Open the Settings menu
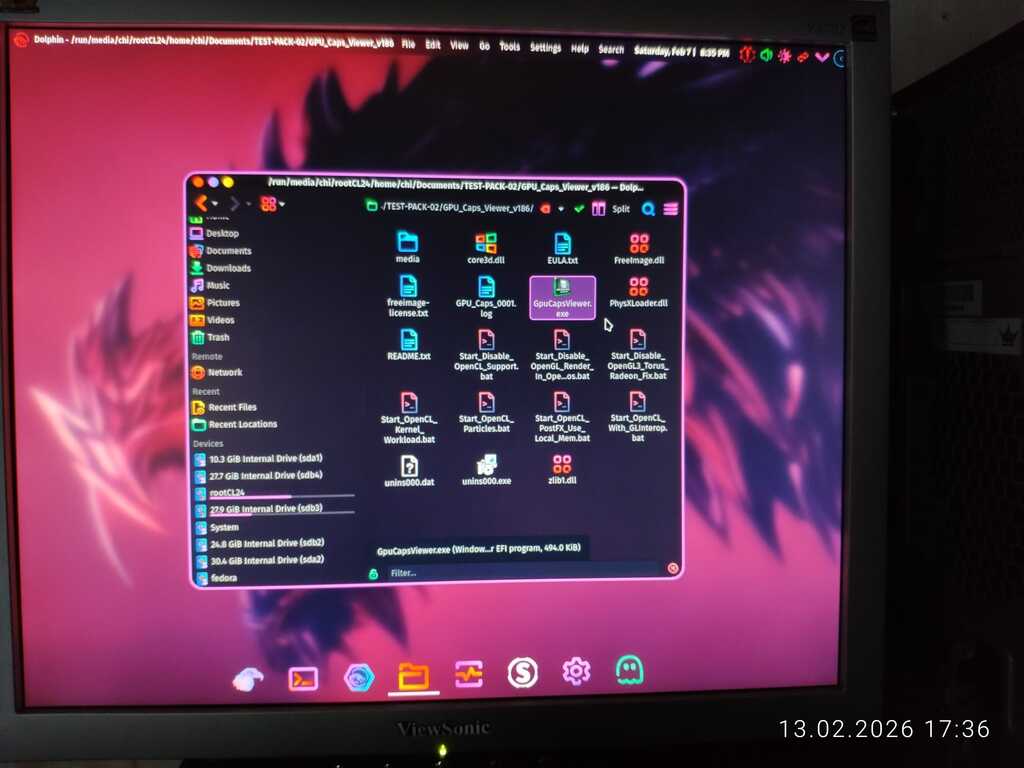This screenshot has height=768, width=1024. tap(545, 47)
